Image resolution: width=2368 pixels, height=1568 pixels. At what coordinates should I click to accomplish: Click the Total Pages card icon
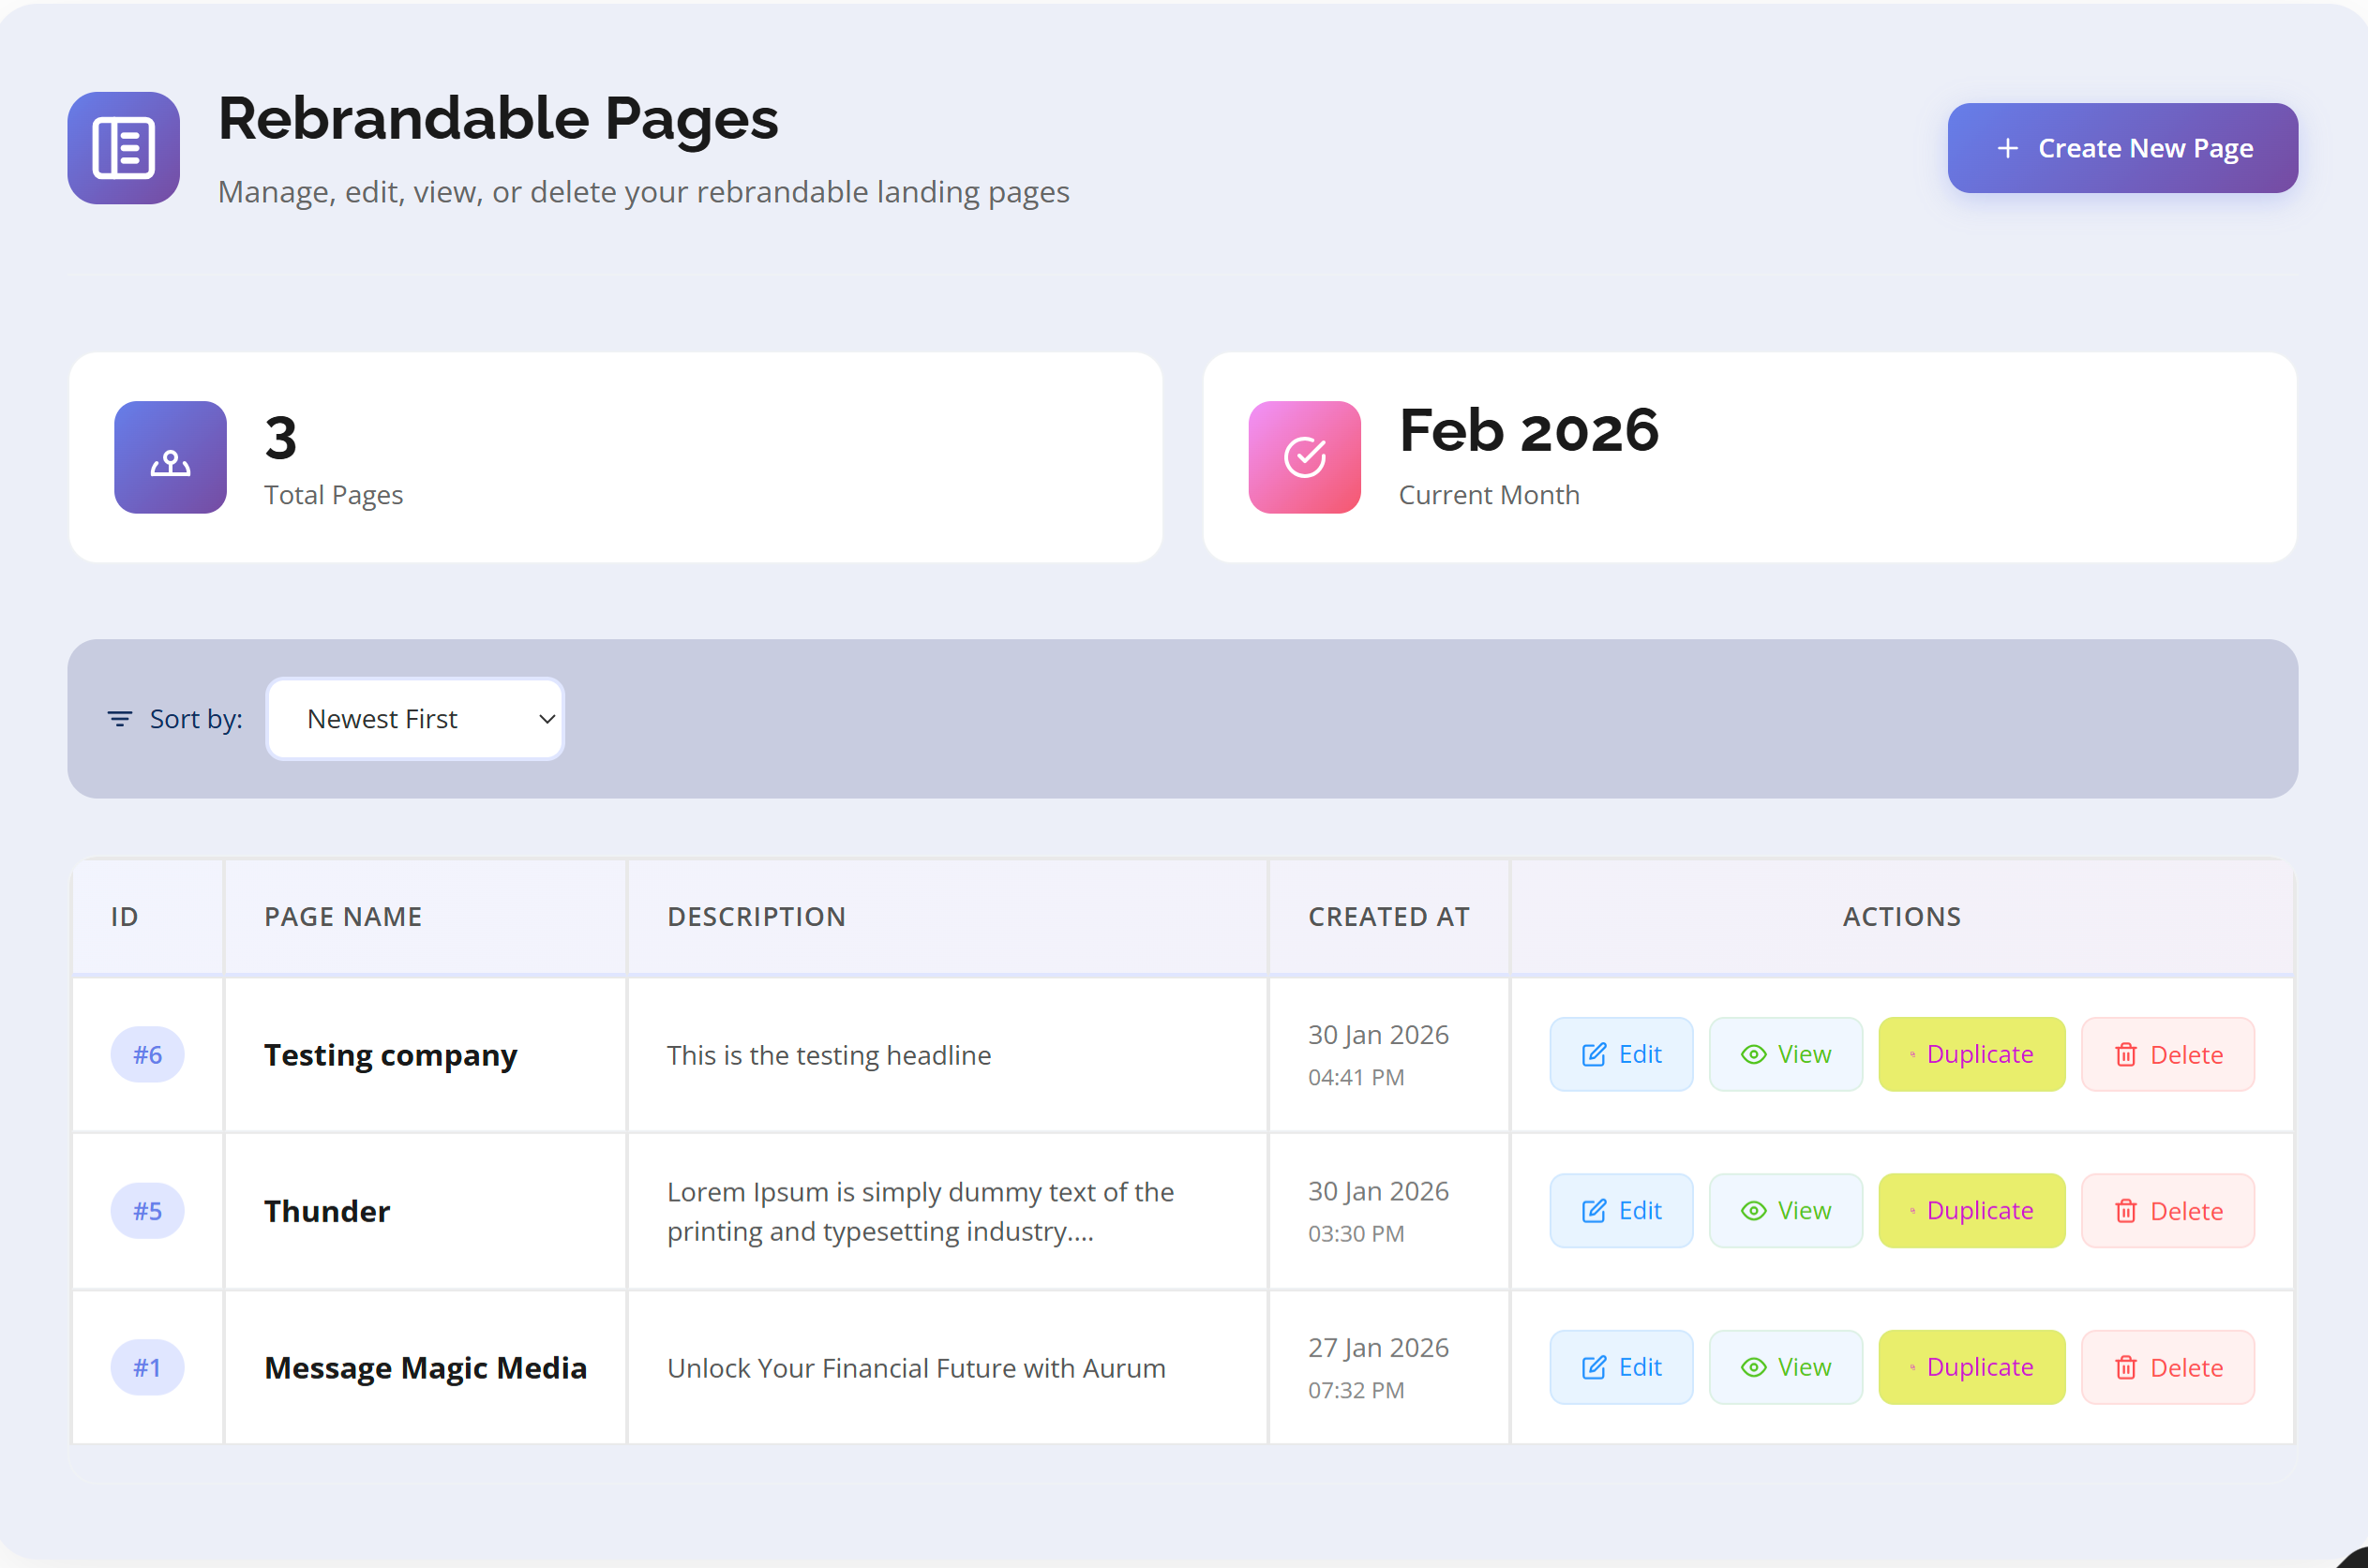(x=170, y=458)
